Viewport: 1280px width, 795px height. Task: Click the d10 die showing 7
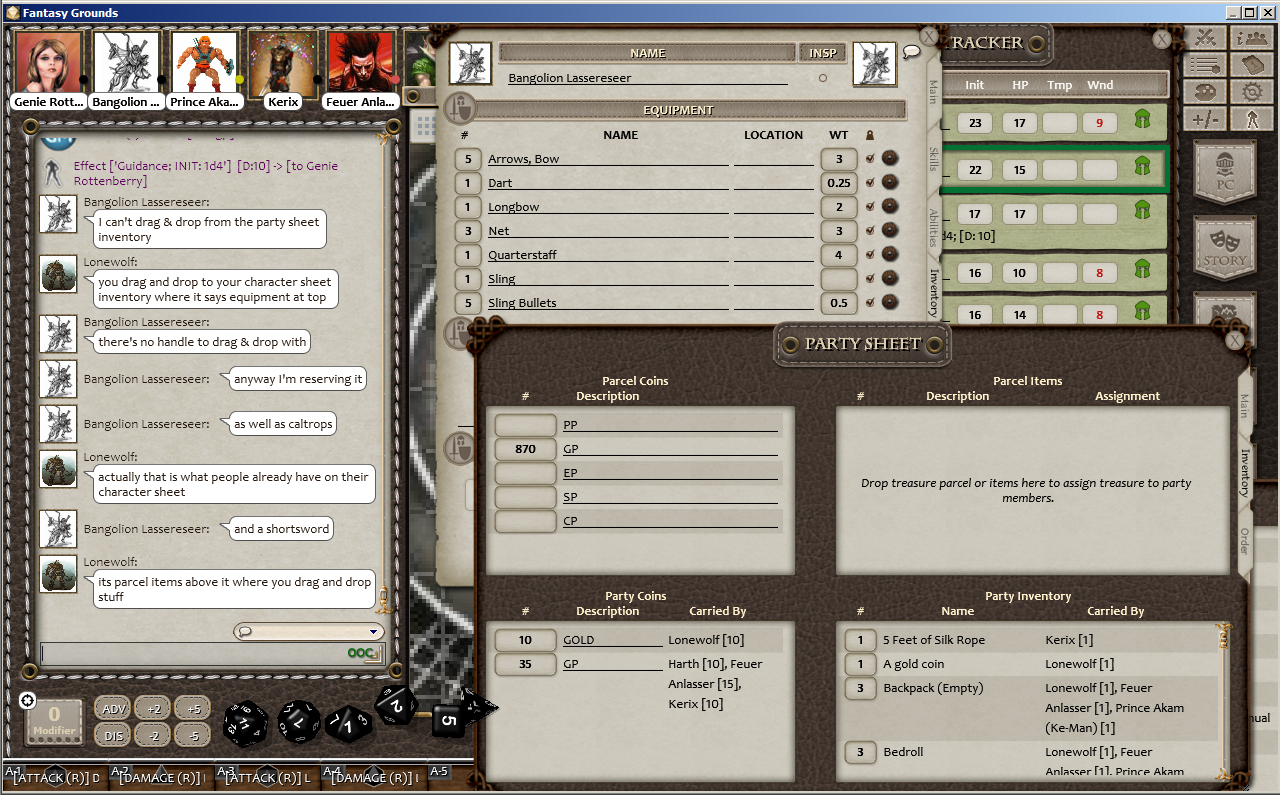click(299, 721)
